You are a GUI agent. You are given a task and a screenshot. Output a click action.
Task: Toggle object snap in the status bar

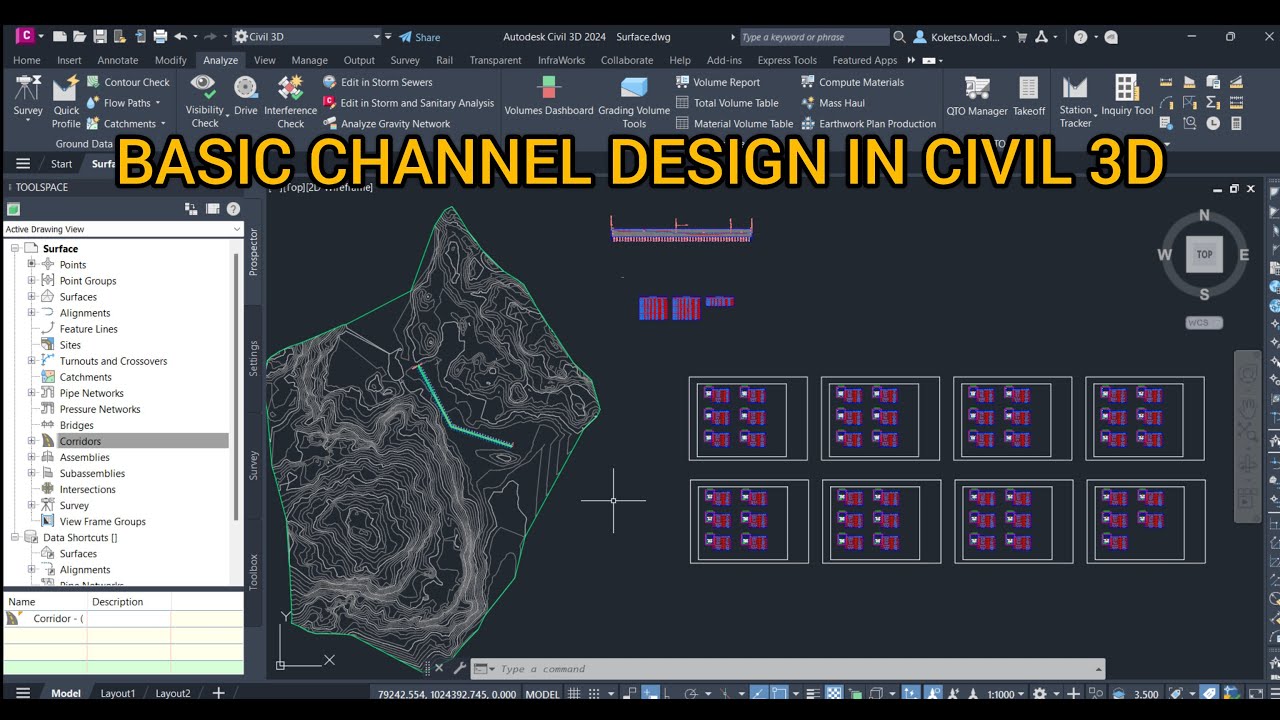point(780,693)
